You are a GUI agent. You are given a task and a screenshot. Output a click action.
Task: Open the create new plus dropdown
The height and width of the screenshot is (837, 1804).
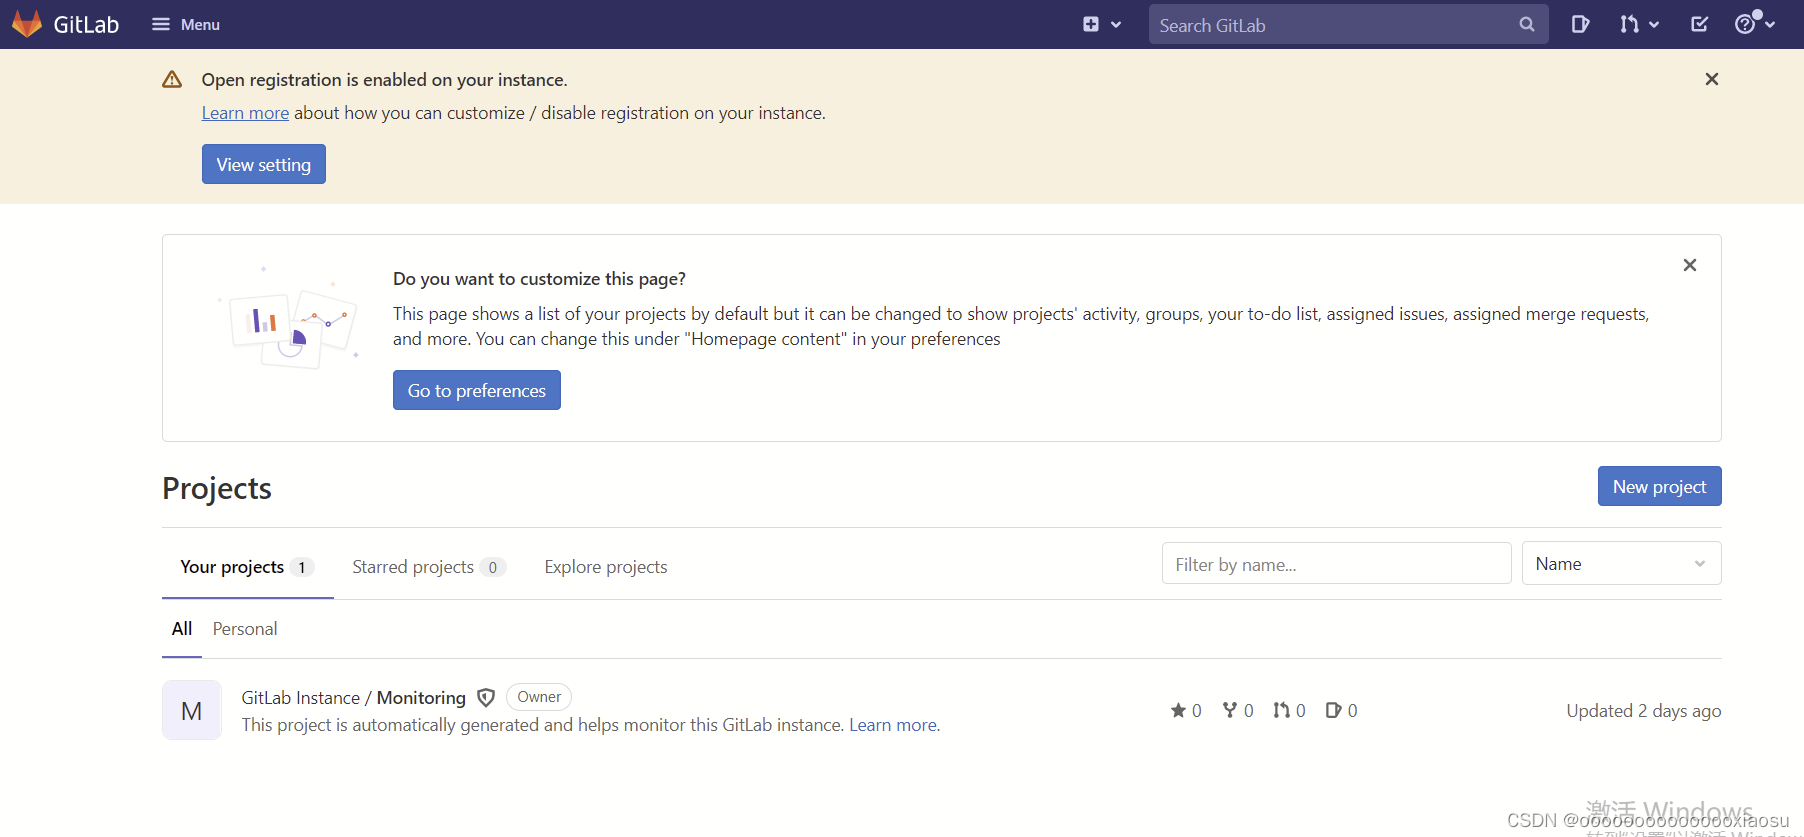1102,24
